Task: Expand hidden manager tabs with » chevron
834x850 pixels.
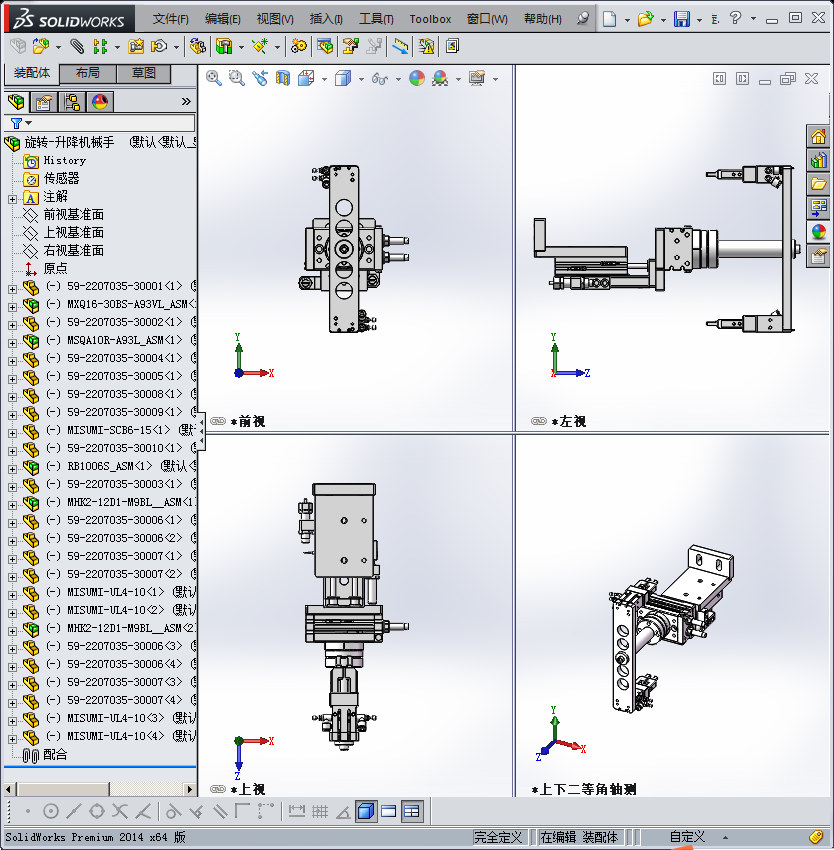Action: (x=187, y=101)
